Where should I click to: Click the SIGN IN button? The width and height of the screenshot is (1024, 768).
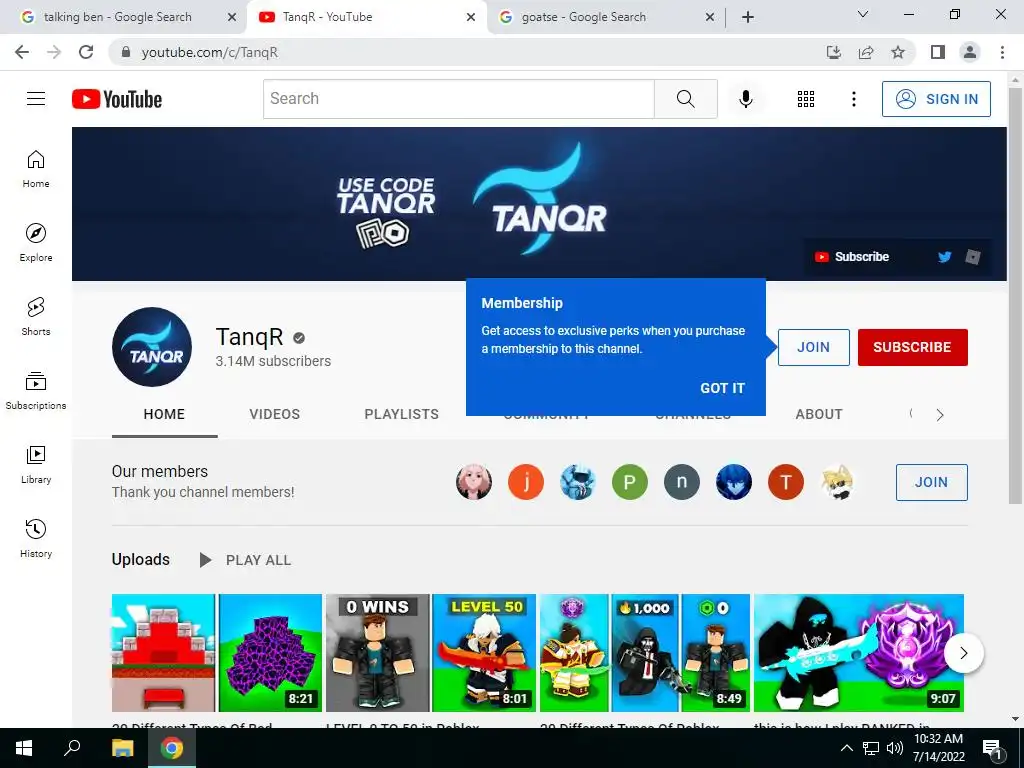coord(936,99)
